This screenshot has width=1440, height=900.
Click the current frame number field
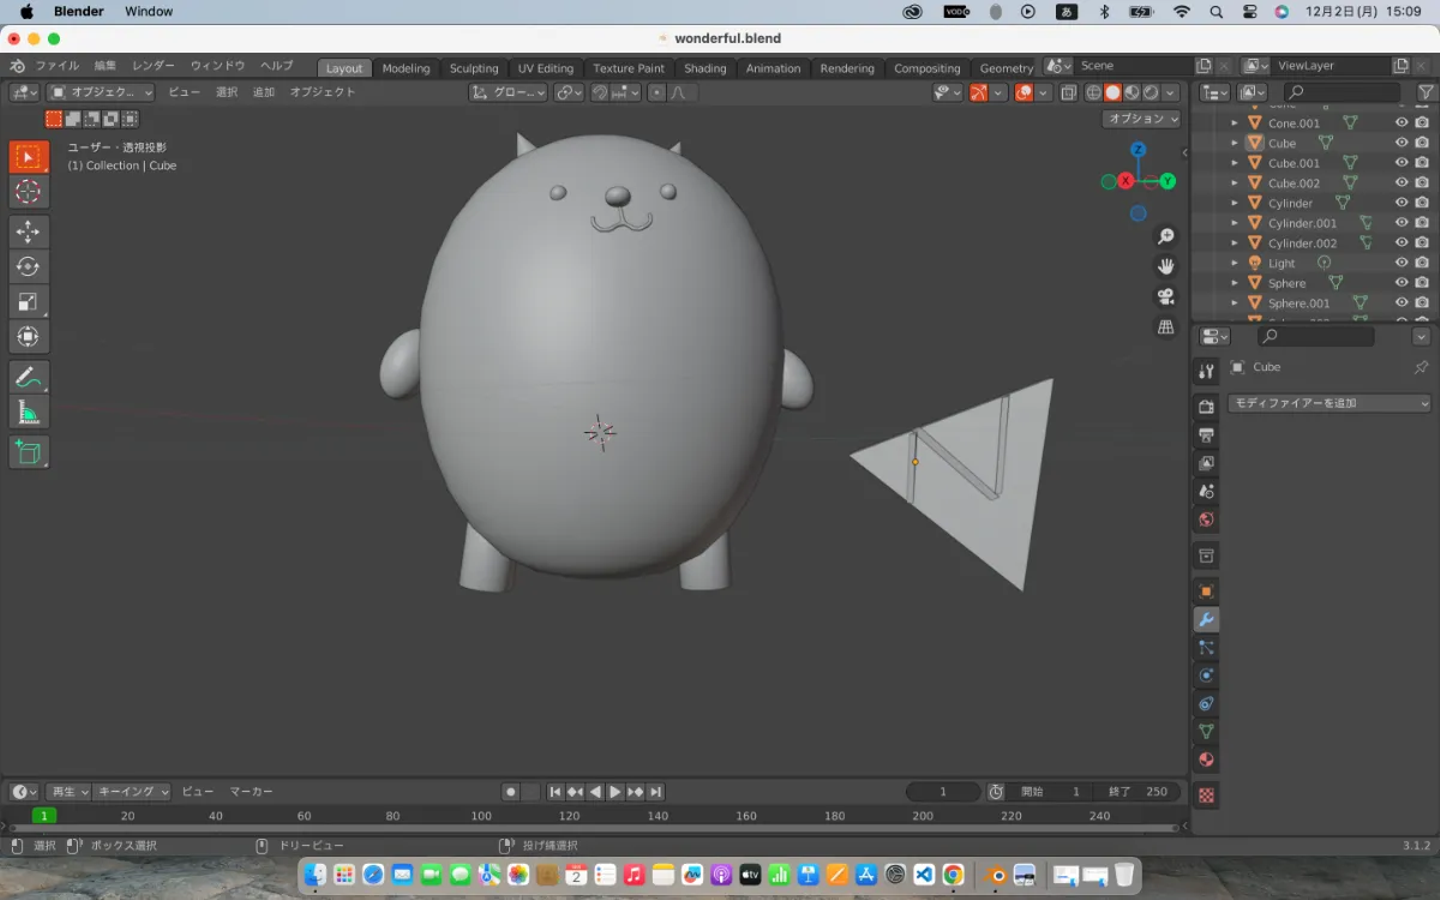click(942, 792)
